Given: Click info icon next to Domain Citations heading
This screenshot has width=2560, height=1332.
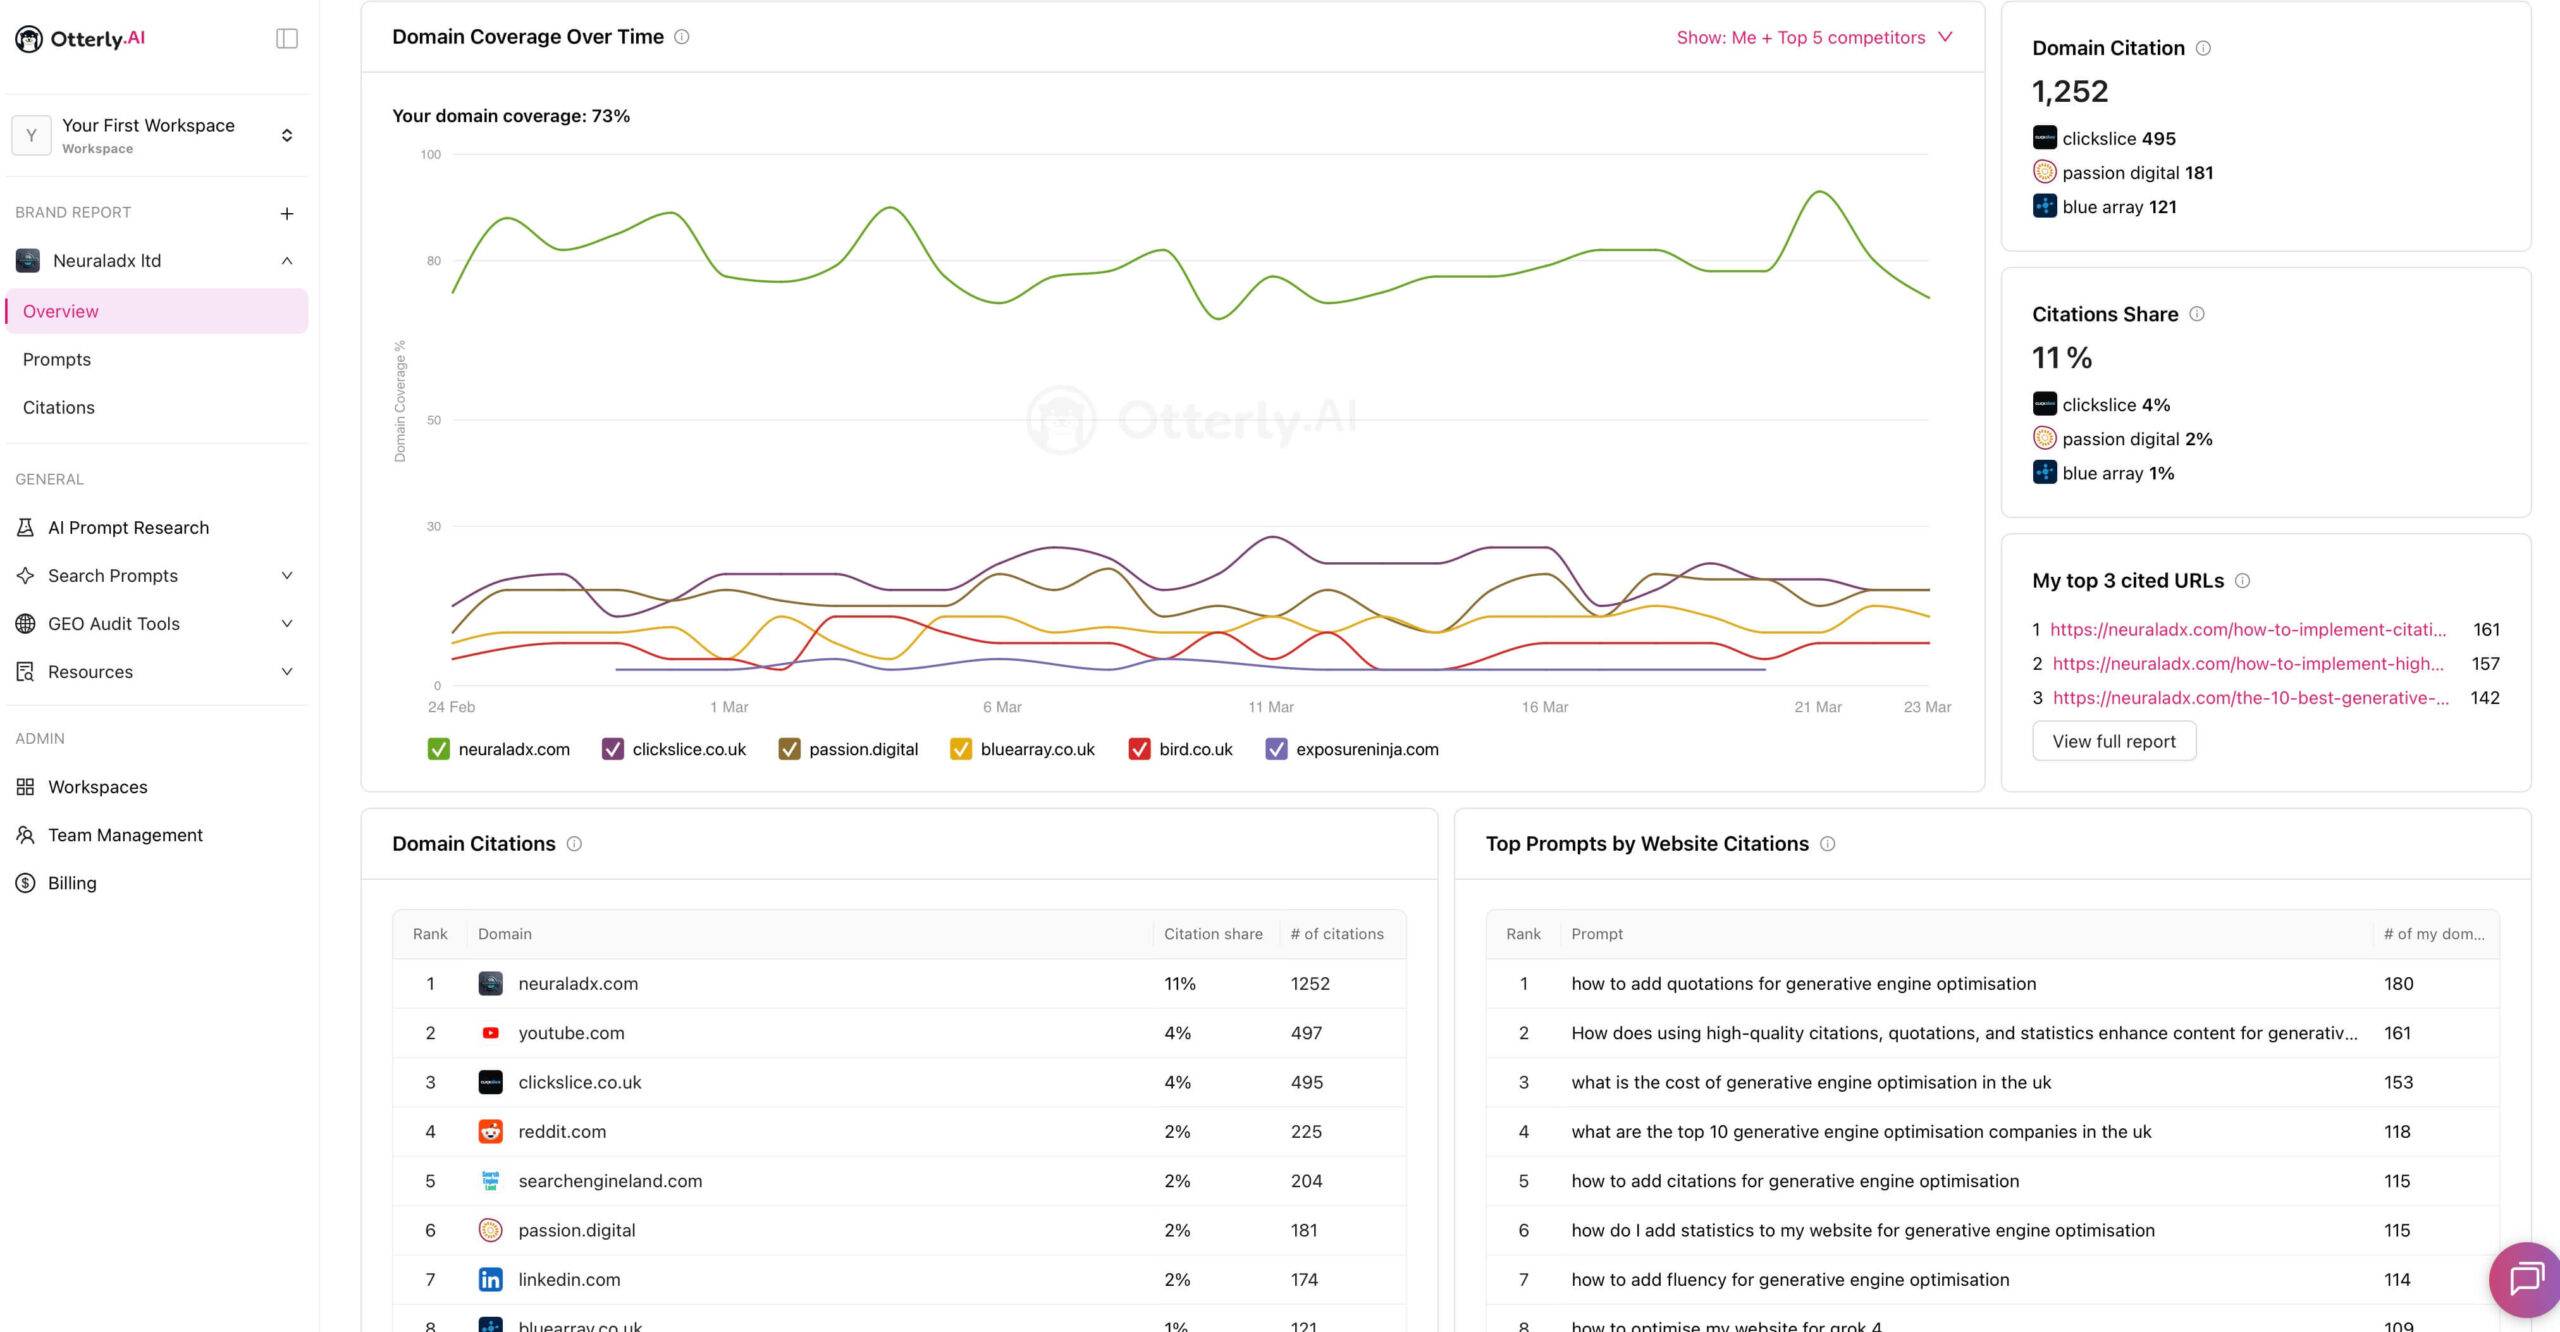Looking at the screenshot, I should pyautogui.click(x=574, y=844).
